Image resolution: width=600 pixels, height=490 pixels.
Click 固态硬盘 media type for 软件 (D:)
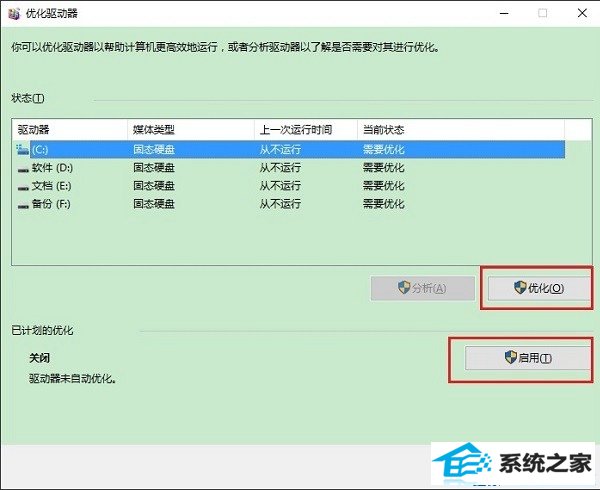click(x=154, y=168)
